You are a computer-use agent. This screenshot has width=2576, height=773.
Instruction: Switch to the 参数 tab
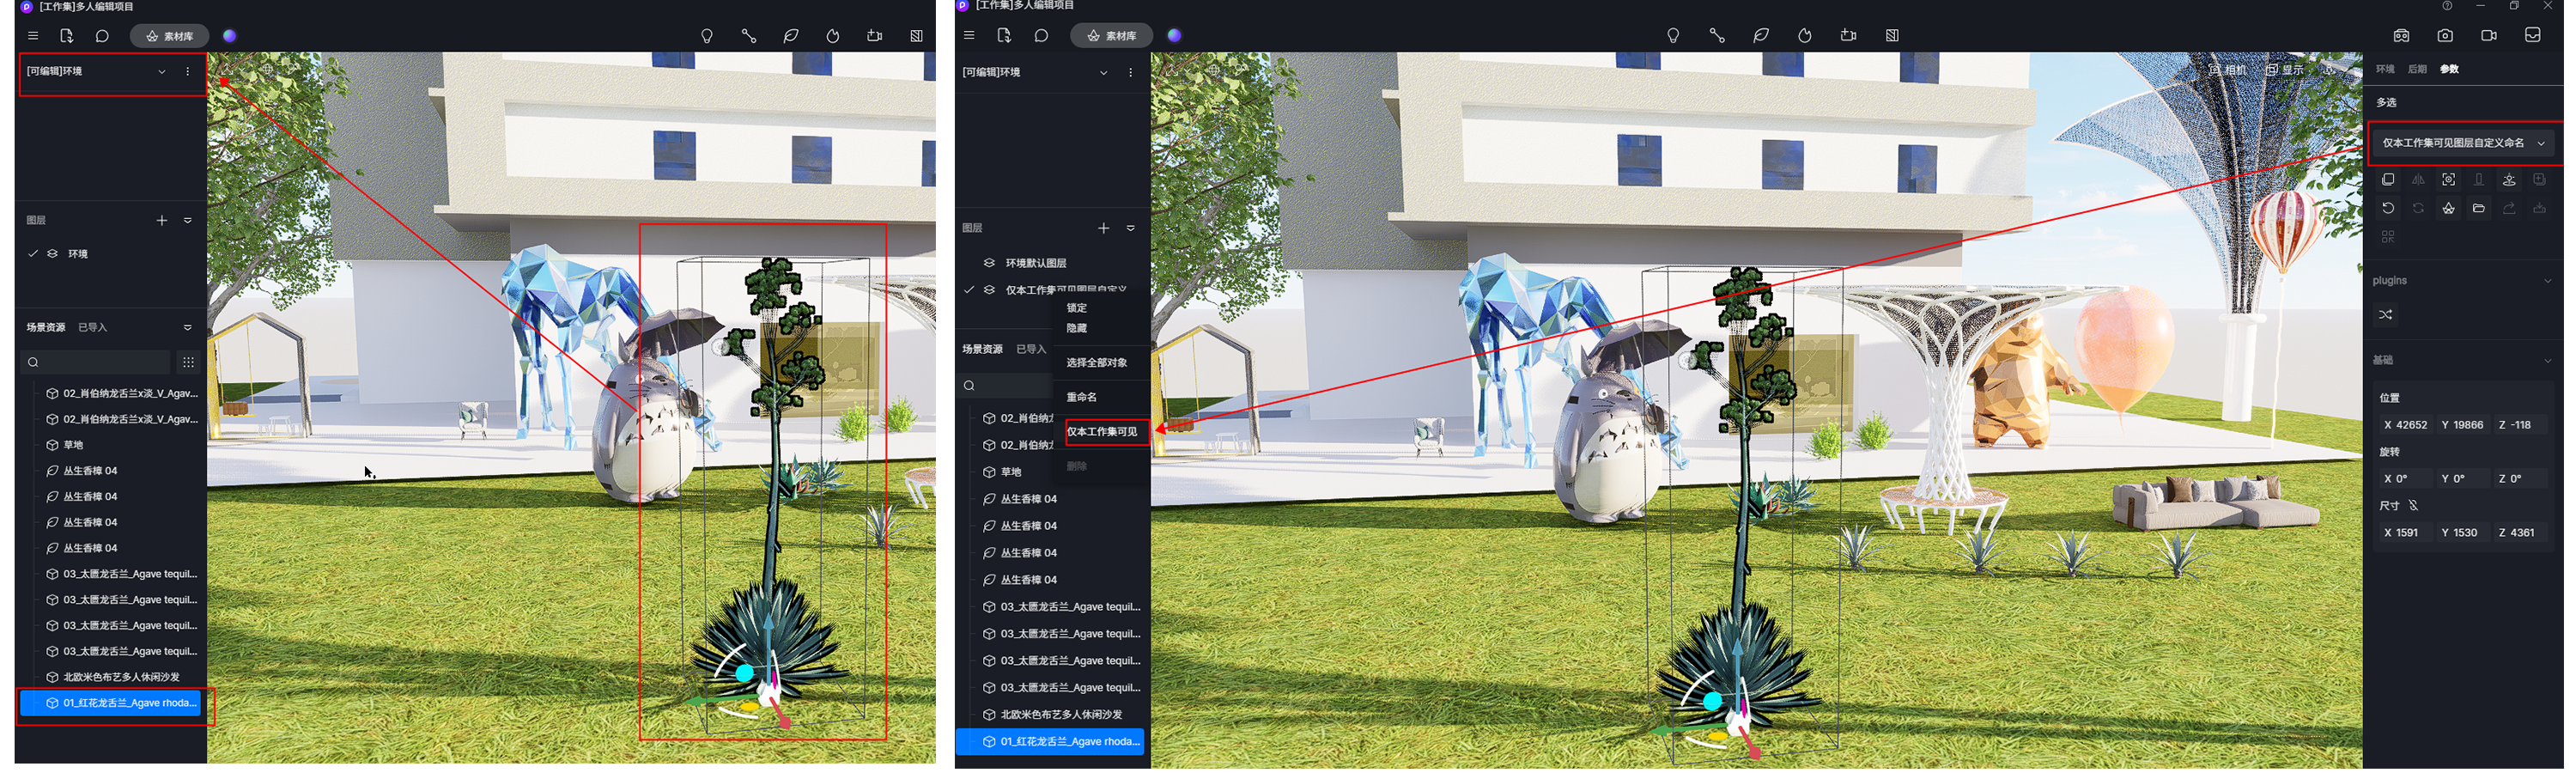click(x=2449, y=69)
